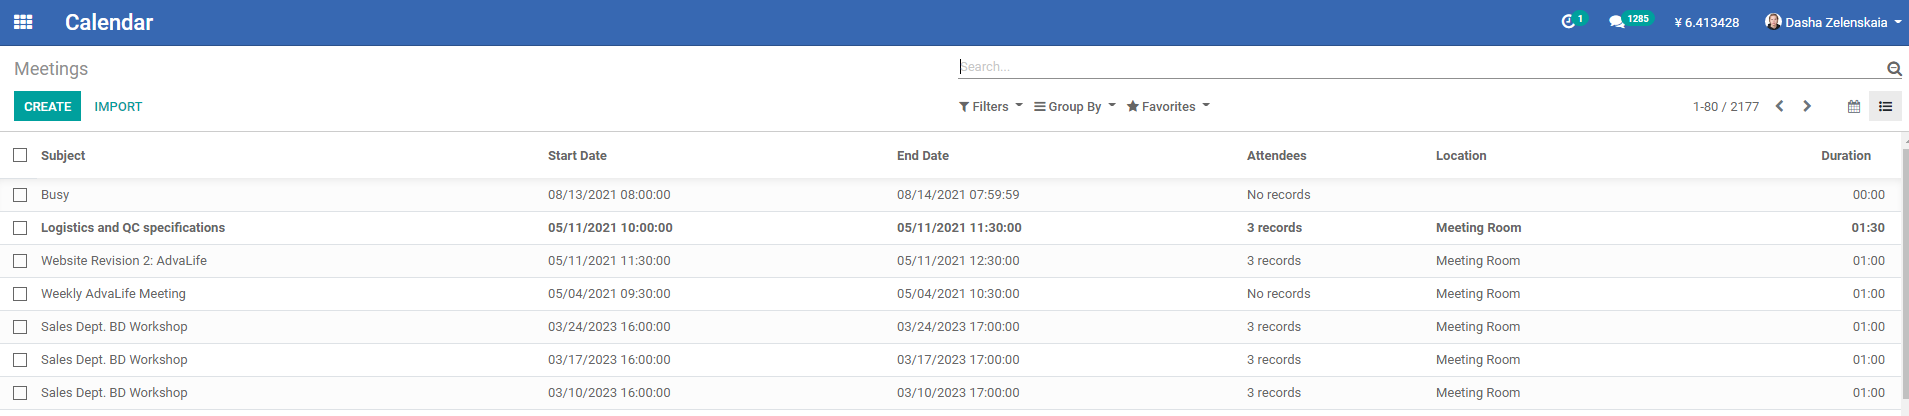Open the Filters dropdown

[x=990, y=107]
